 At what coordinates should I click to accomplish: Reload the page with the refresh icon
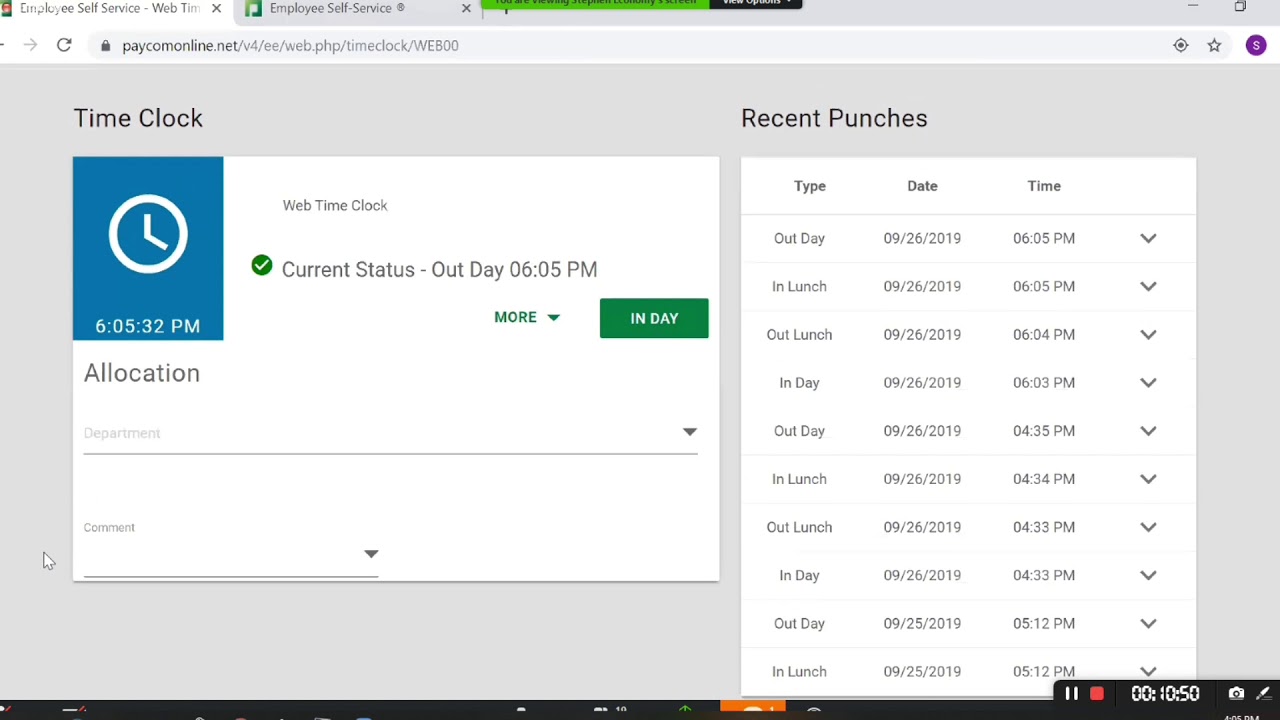(64, 45)
